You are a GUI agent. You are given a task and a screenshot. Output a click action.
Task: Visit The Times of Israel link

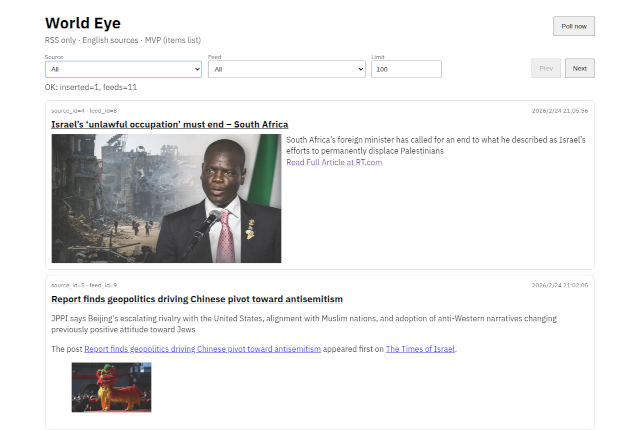(x=420, y=349)
